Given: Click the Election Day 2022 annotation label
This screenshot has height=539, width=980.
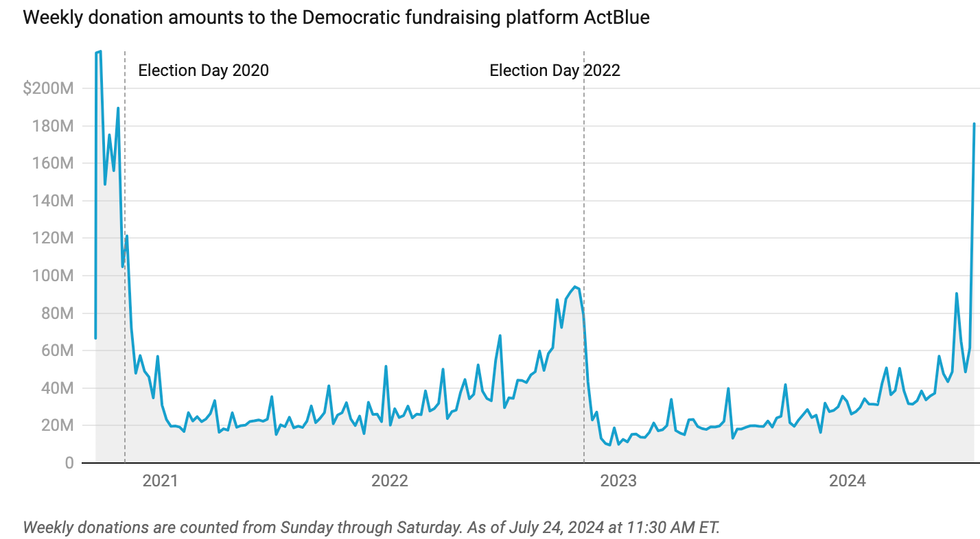Looking at the screenshot, I should coord(554,70).
